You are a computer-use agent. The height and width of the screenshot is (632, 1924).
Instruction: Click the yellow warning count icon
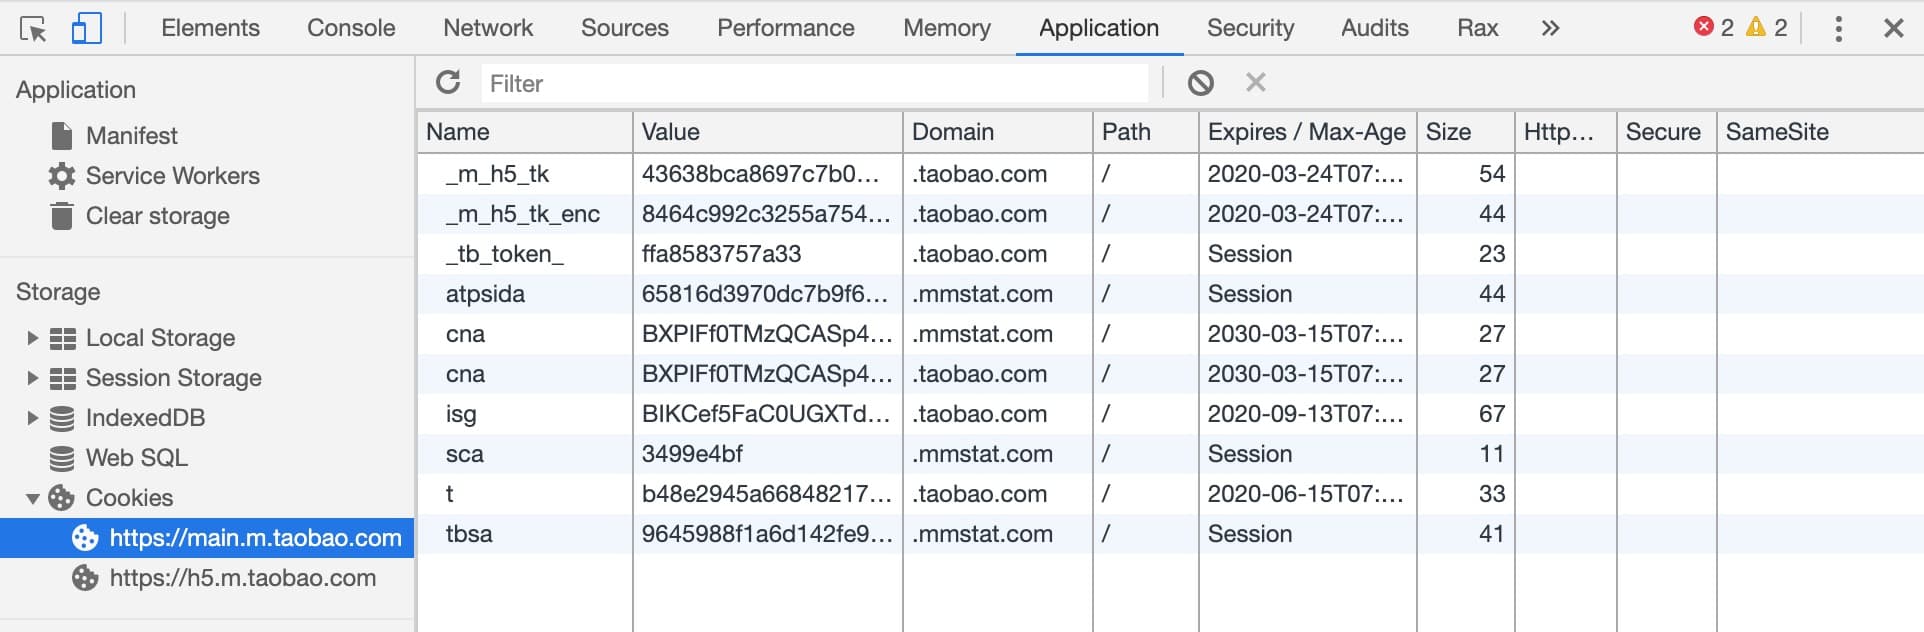pos(1756,27)
